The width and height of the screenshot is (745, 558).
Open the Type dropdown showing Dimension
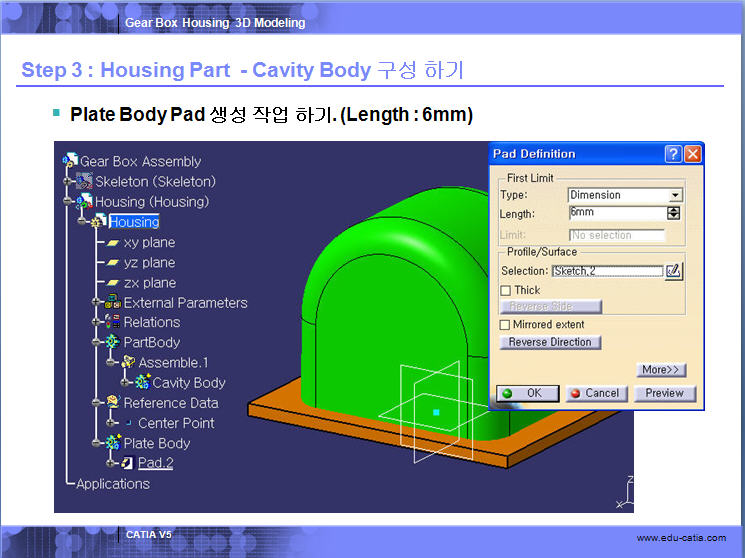tap(676, 195)
